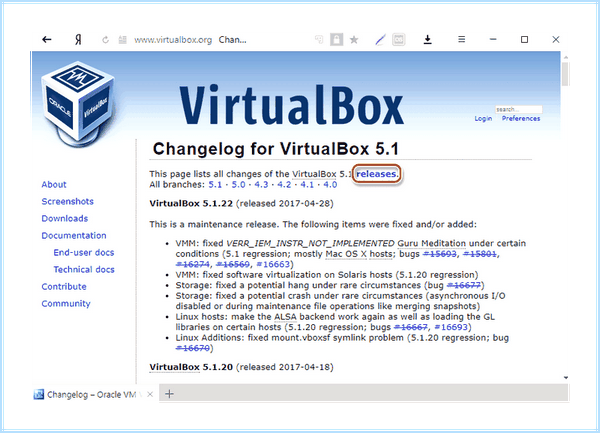Click the Mac OS X text

click(346, 254)
